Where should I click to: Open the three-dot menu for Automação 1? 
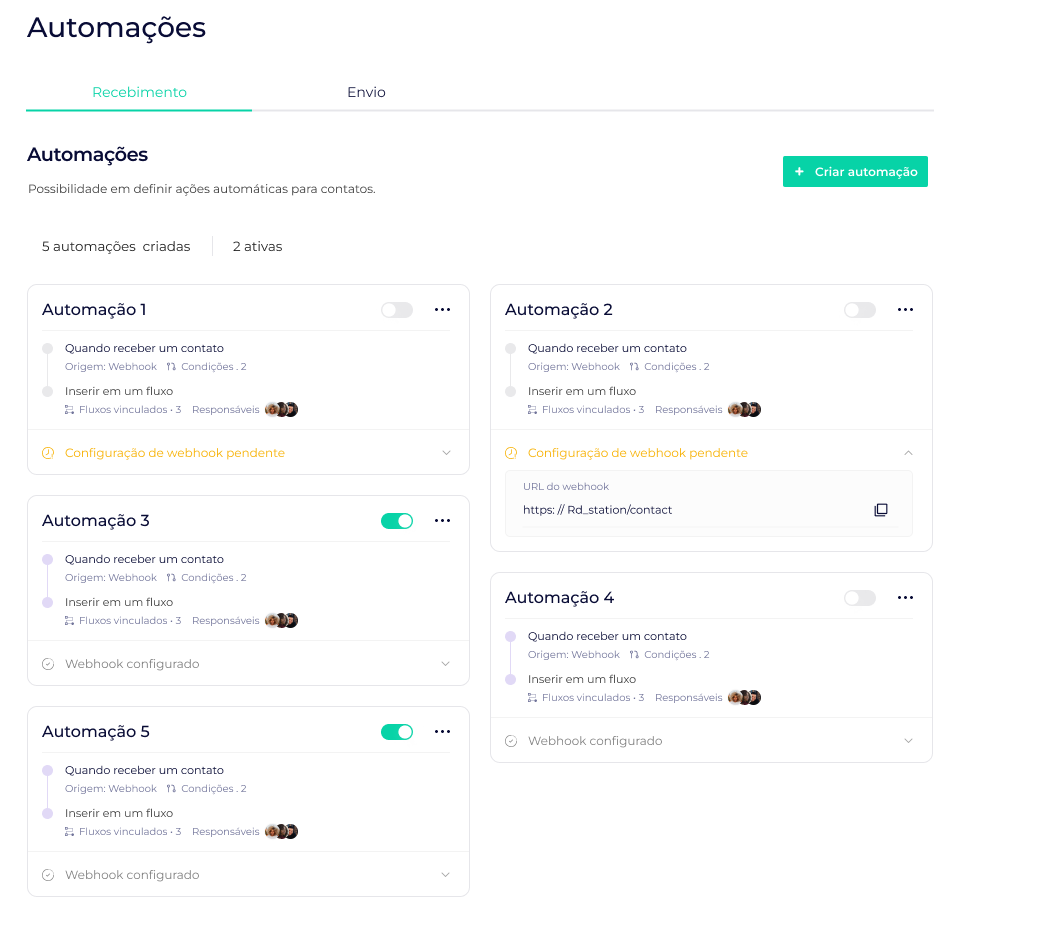pos(442,310)
